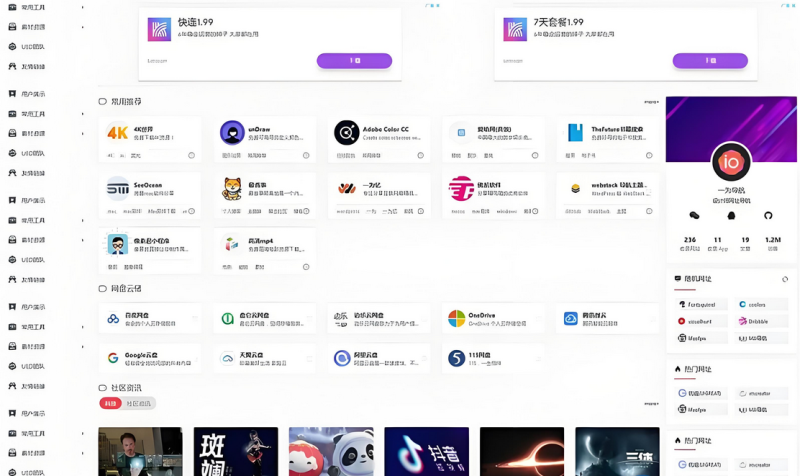This screenshot has width=800, height=476.
Task: Open the black hole thumbnail
Action: click(522, 452)
